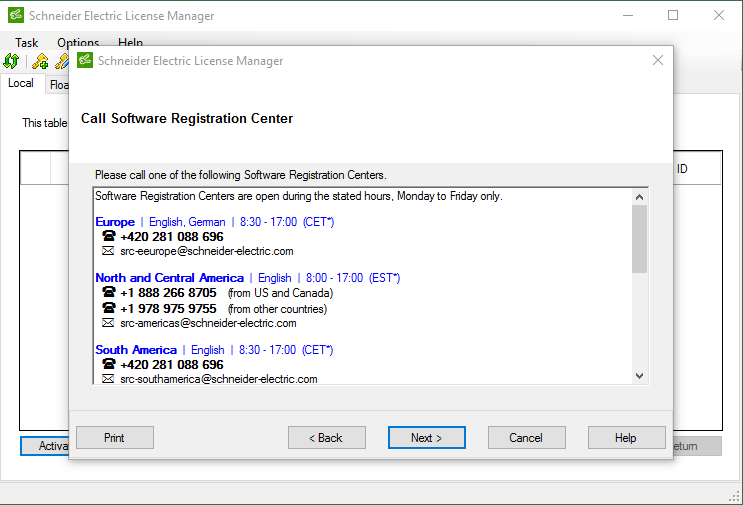Click '(from other countries)' note
This screenshot has width=743, height=505.
[277, 309]
